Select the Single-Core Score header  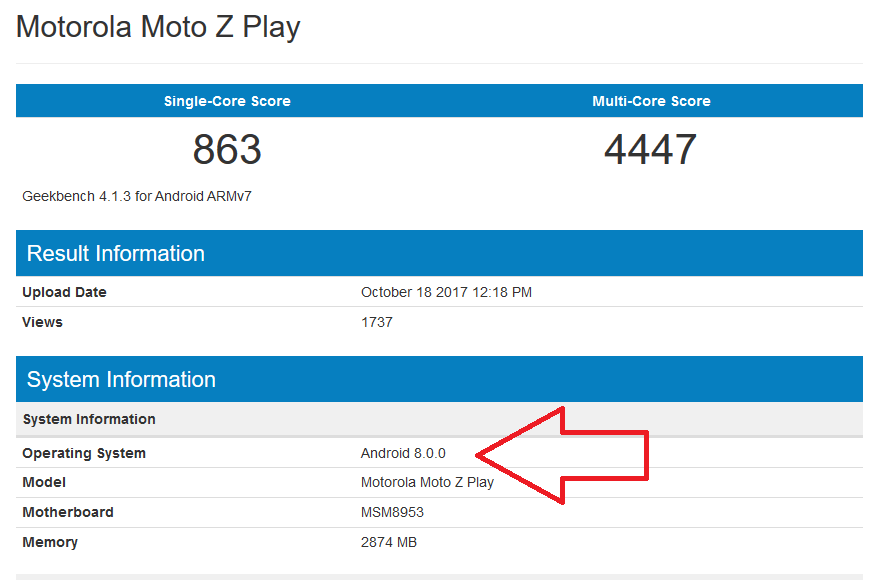[227, 101]
